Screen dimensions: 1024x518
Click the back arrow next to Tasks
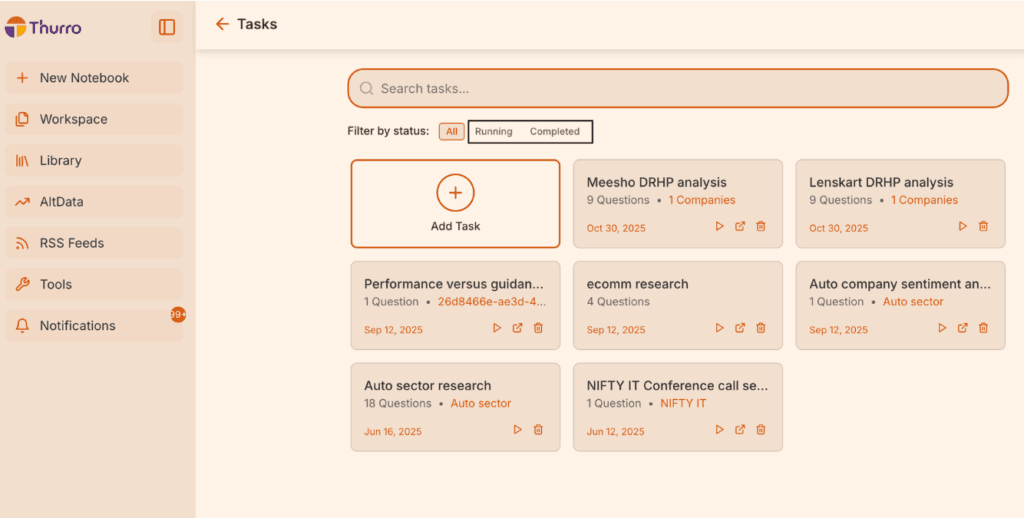coord(222,24)
